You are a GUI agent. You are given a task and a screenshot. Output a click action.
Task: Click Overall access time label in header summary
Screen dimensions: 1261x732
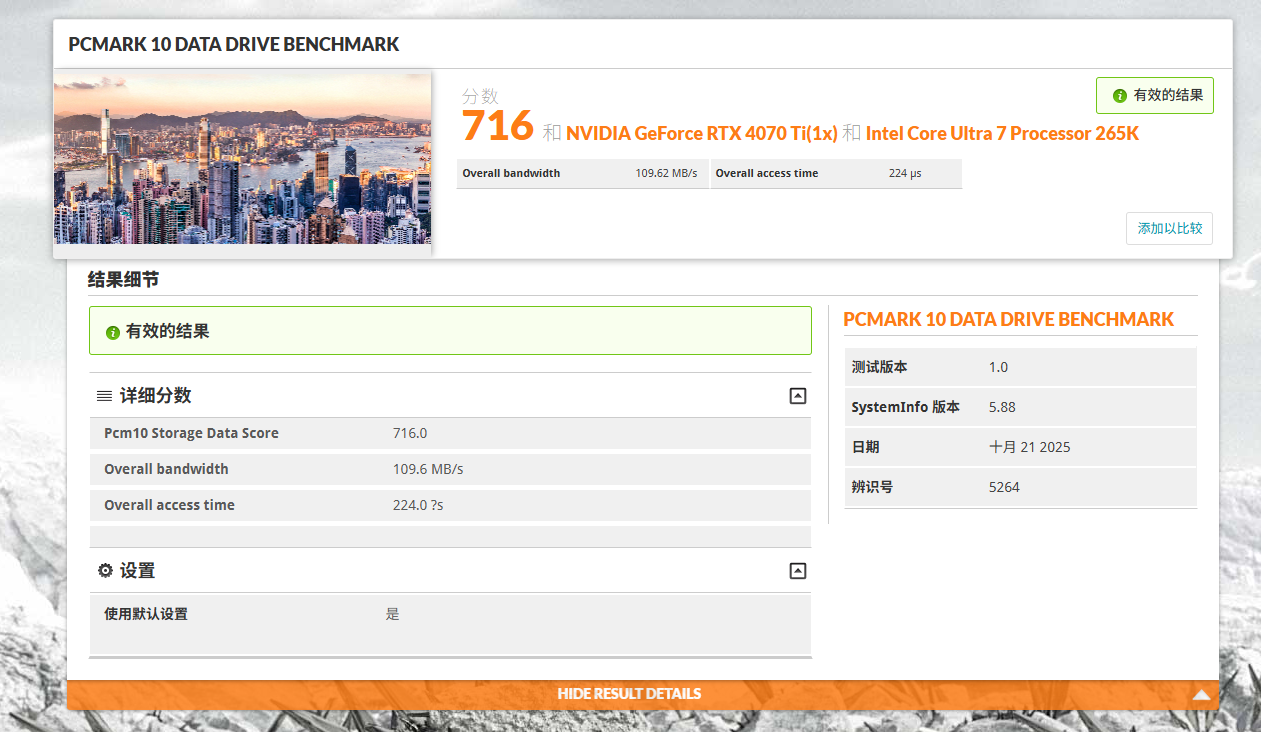pos(767,173)
